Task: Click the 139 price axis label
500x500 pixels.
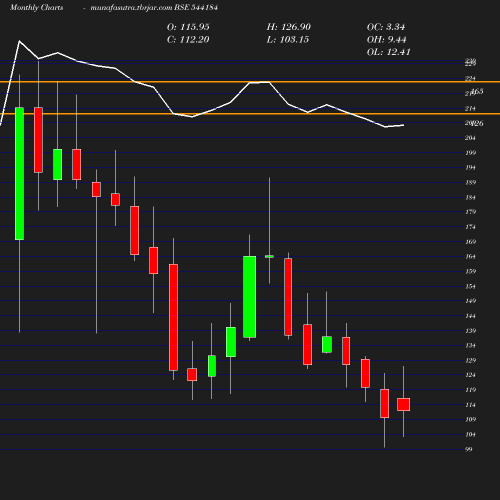Action: click(x=470, y=331)
